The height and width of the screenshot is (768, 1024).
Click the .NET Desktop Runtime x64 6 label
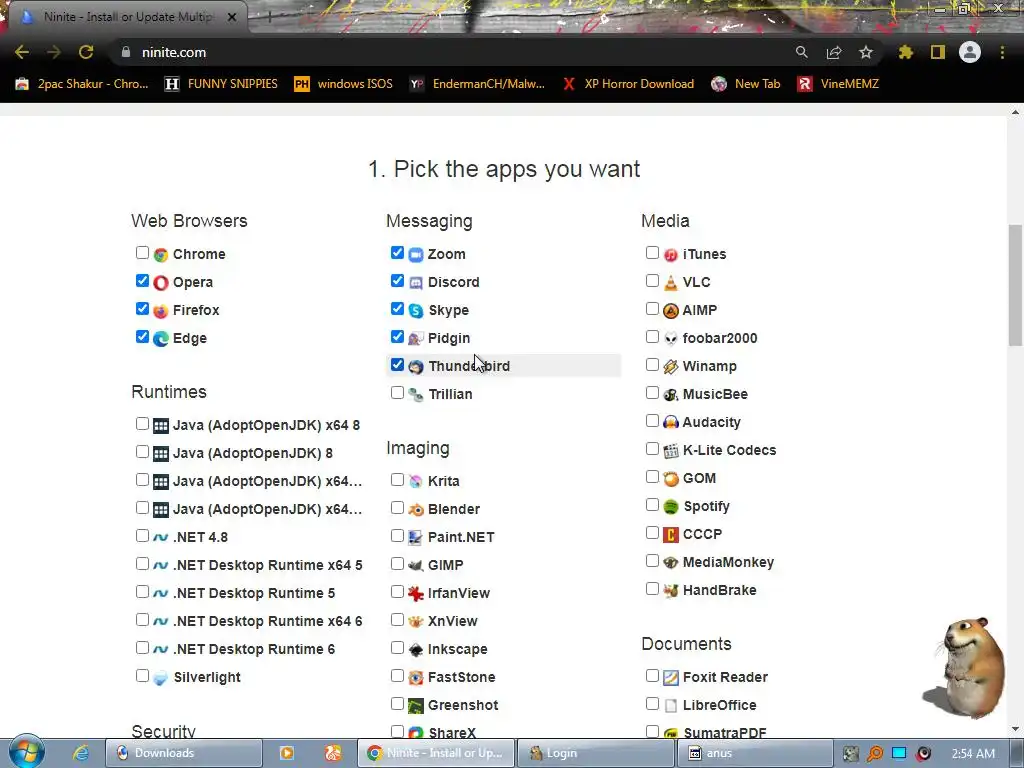pos(268,621)
